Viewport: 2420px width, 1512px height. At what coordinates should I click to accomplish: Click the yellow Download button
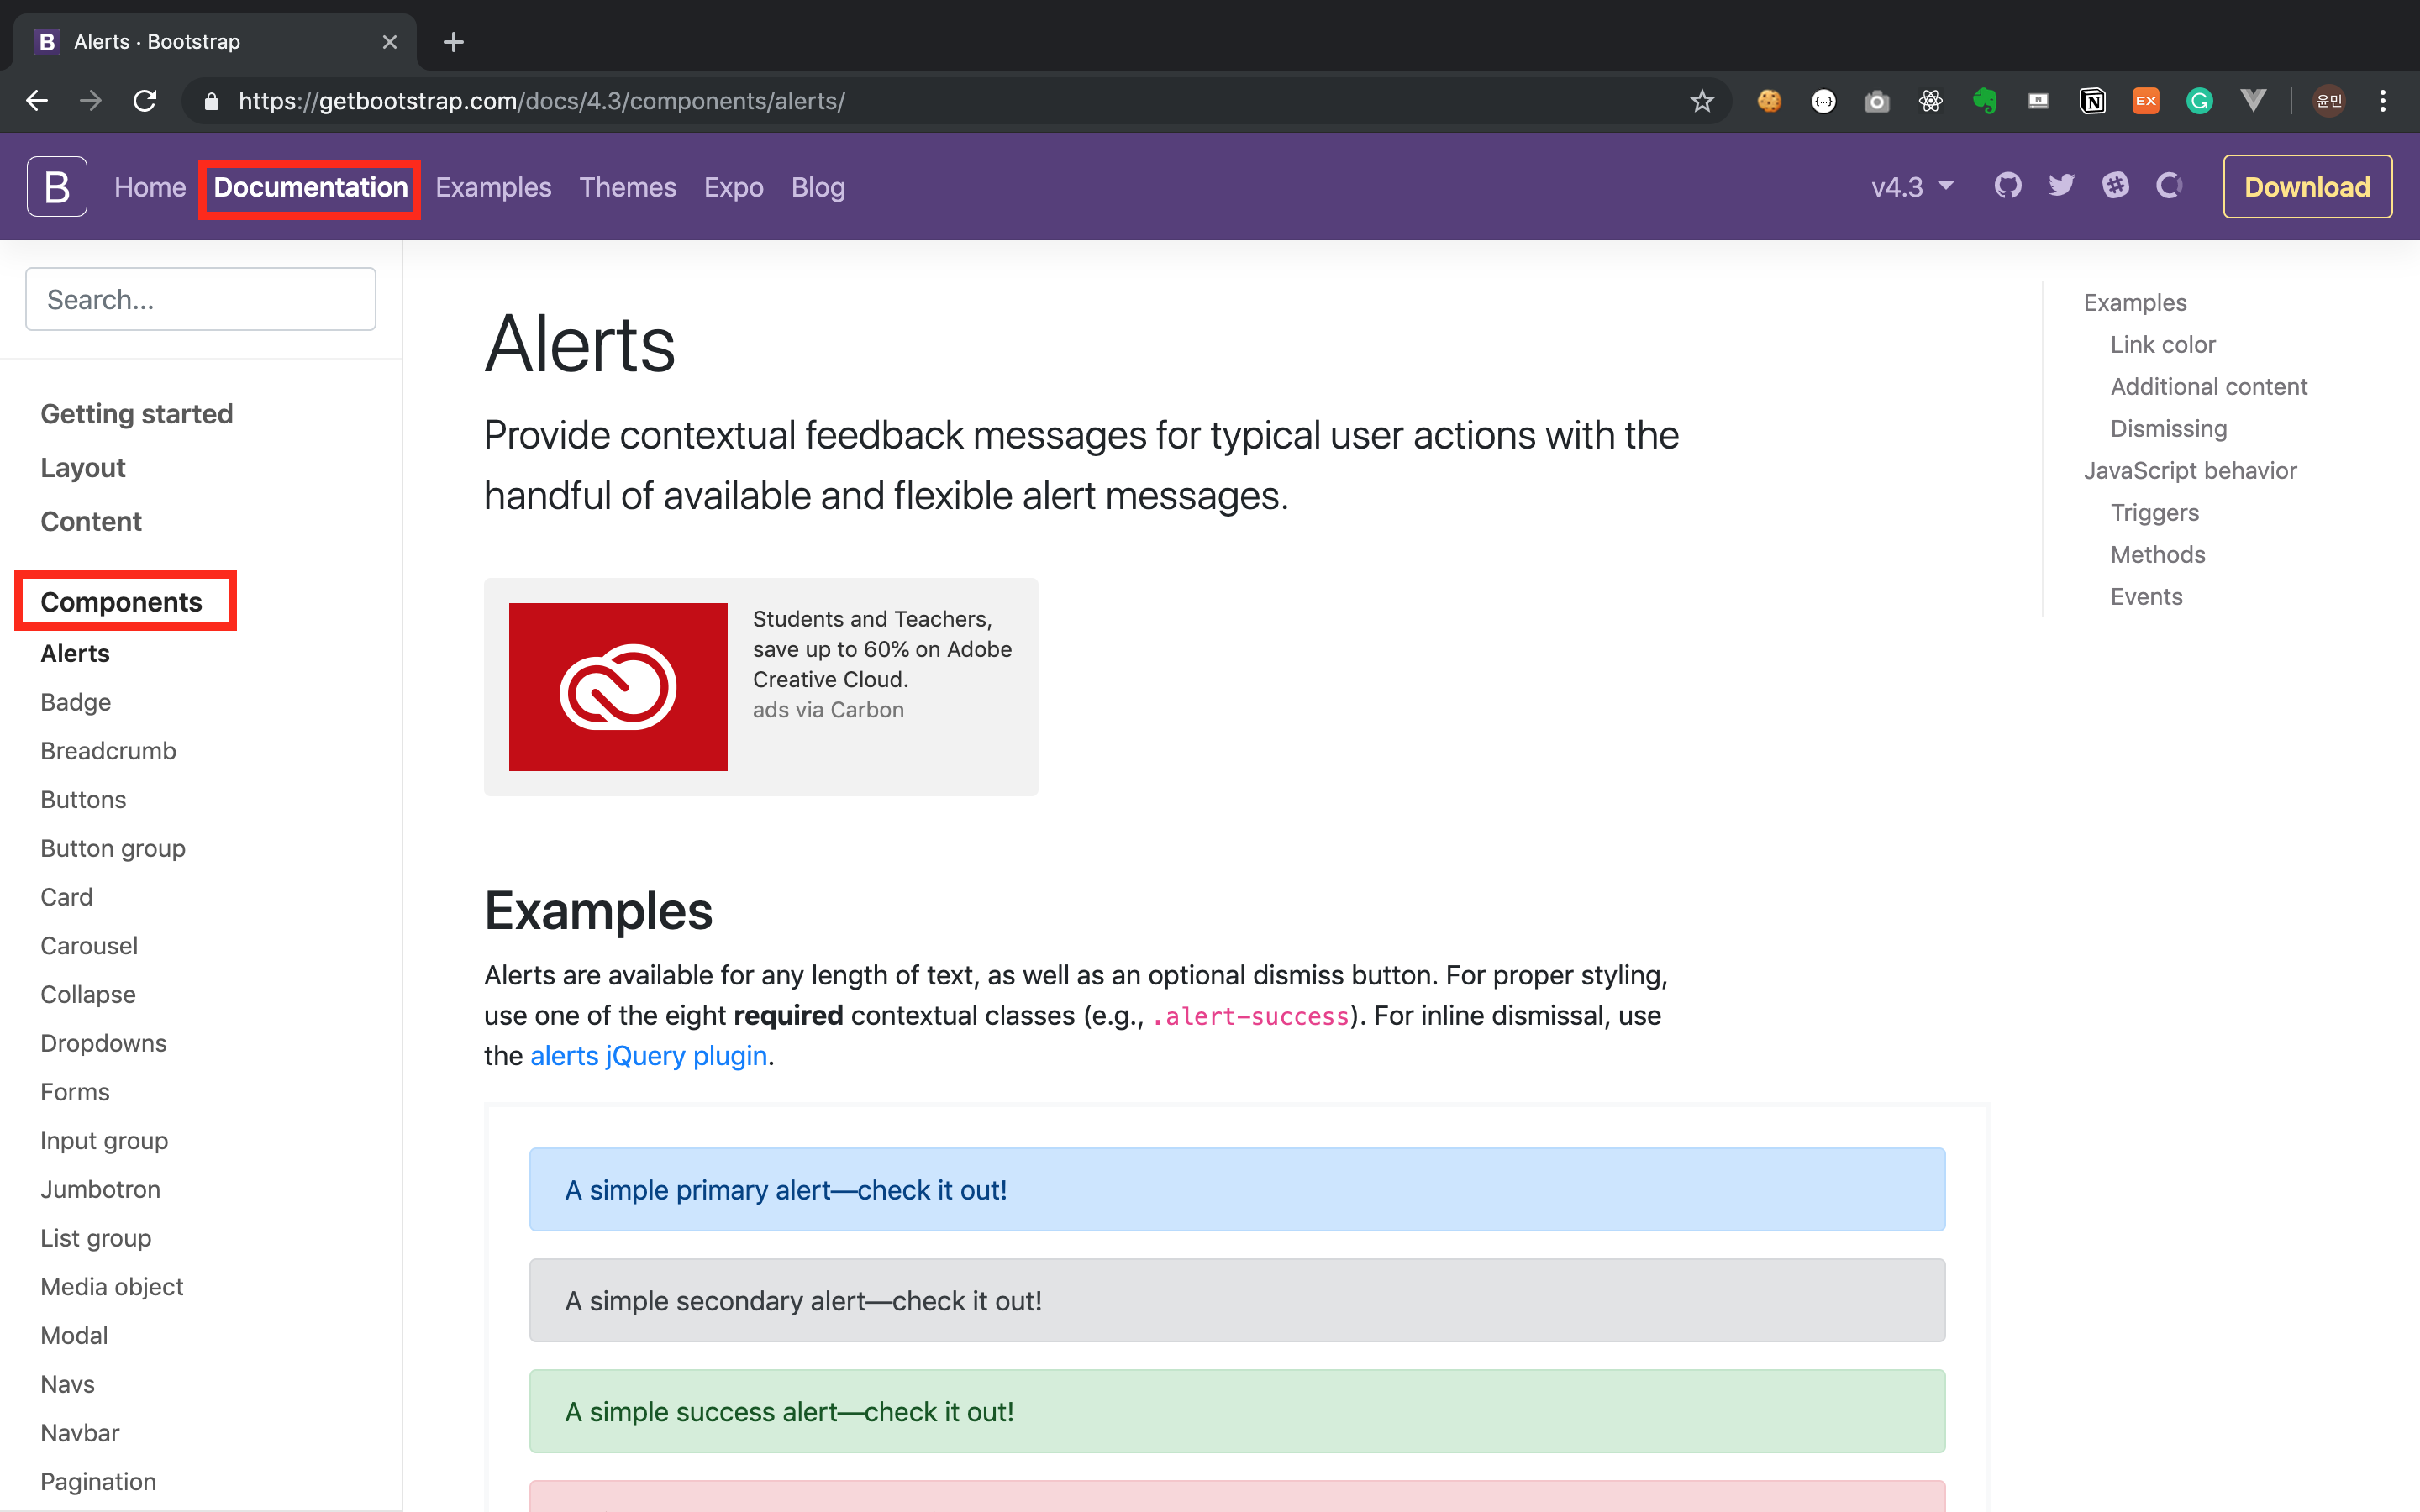point(2306,187)
